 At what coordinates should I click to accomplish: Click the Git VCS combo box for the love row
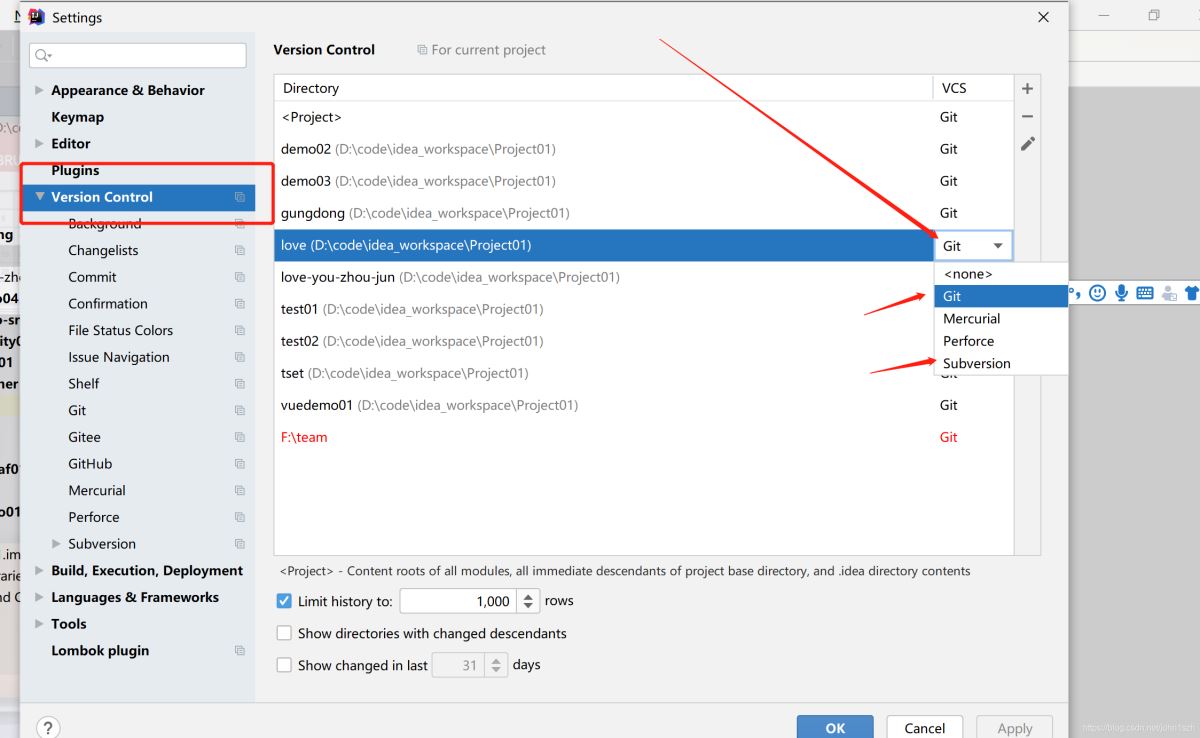(973, 246)
